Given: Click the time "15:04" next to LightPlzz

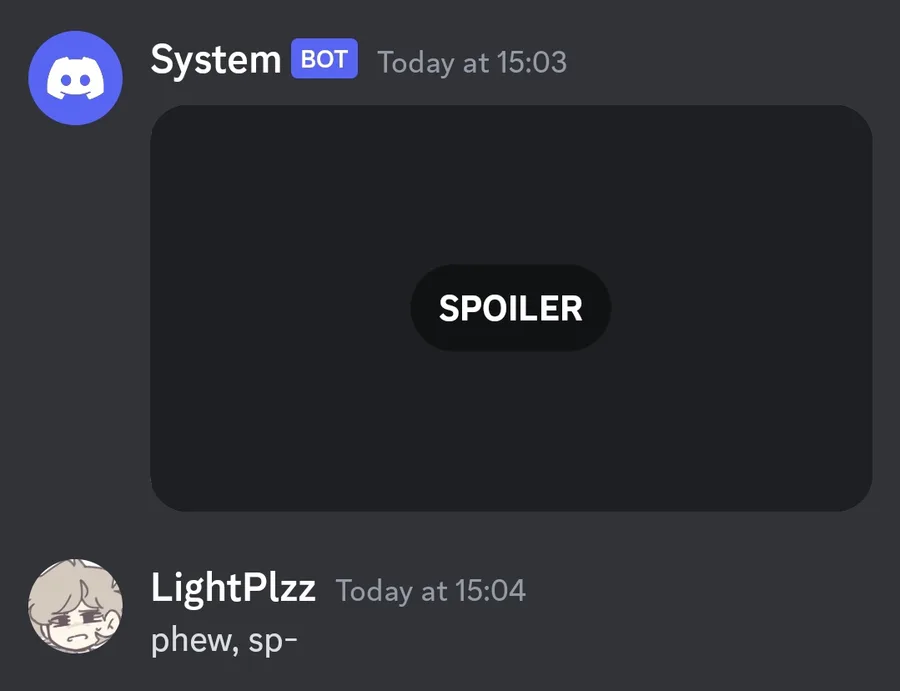Looking at the screenshot, I should pyautogui.click(x=489, y=591).
